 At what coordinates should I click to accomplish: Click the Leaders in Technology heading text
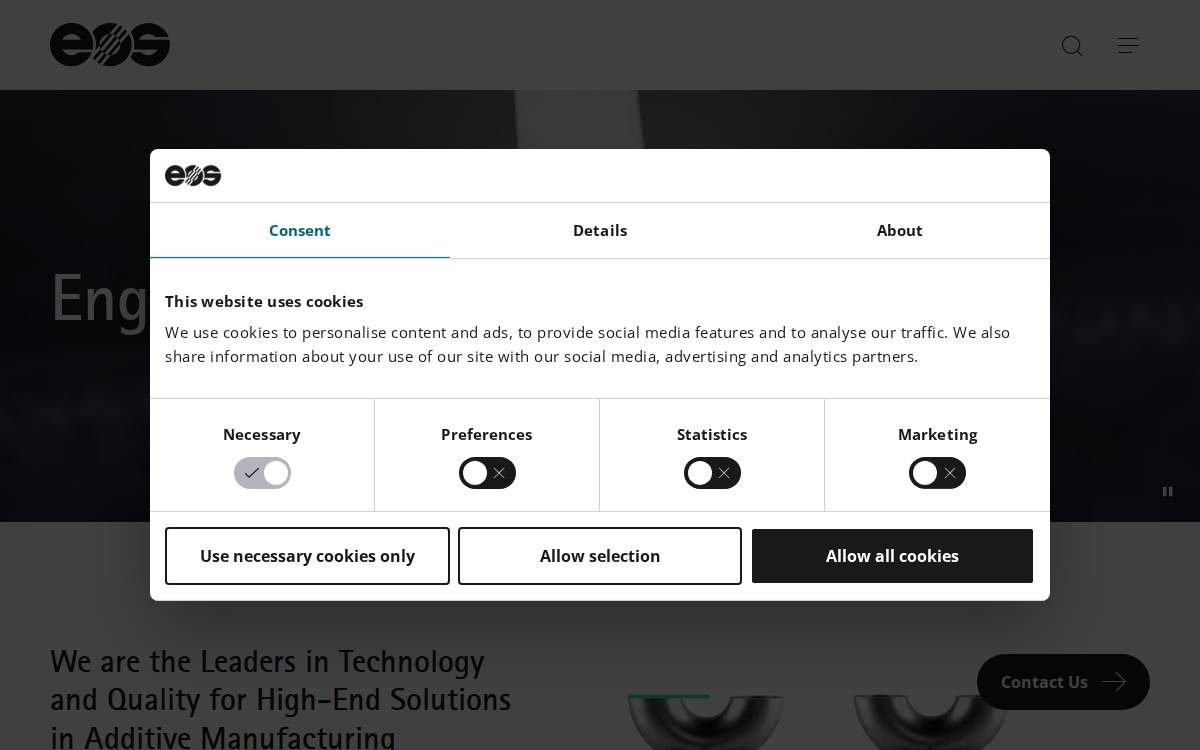click(281, 700)
